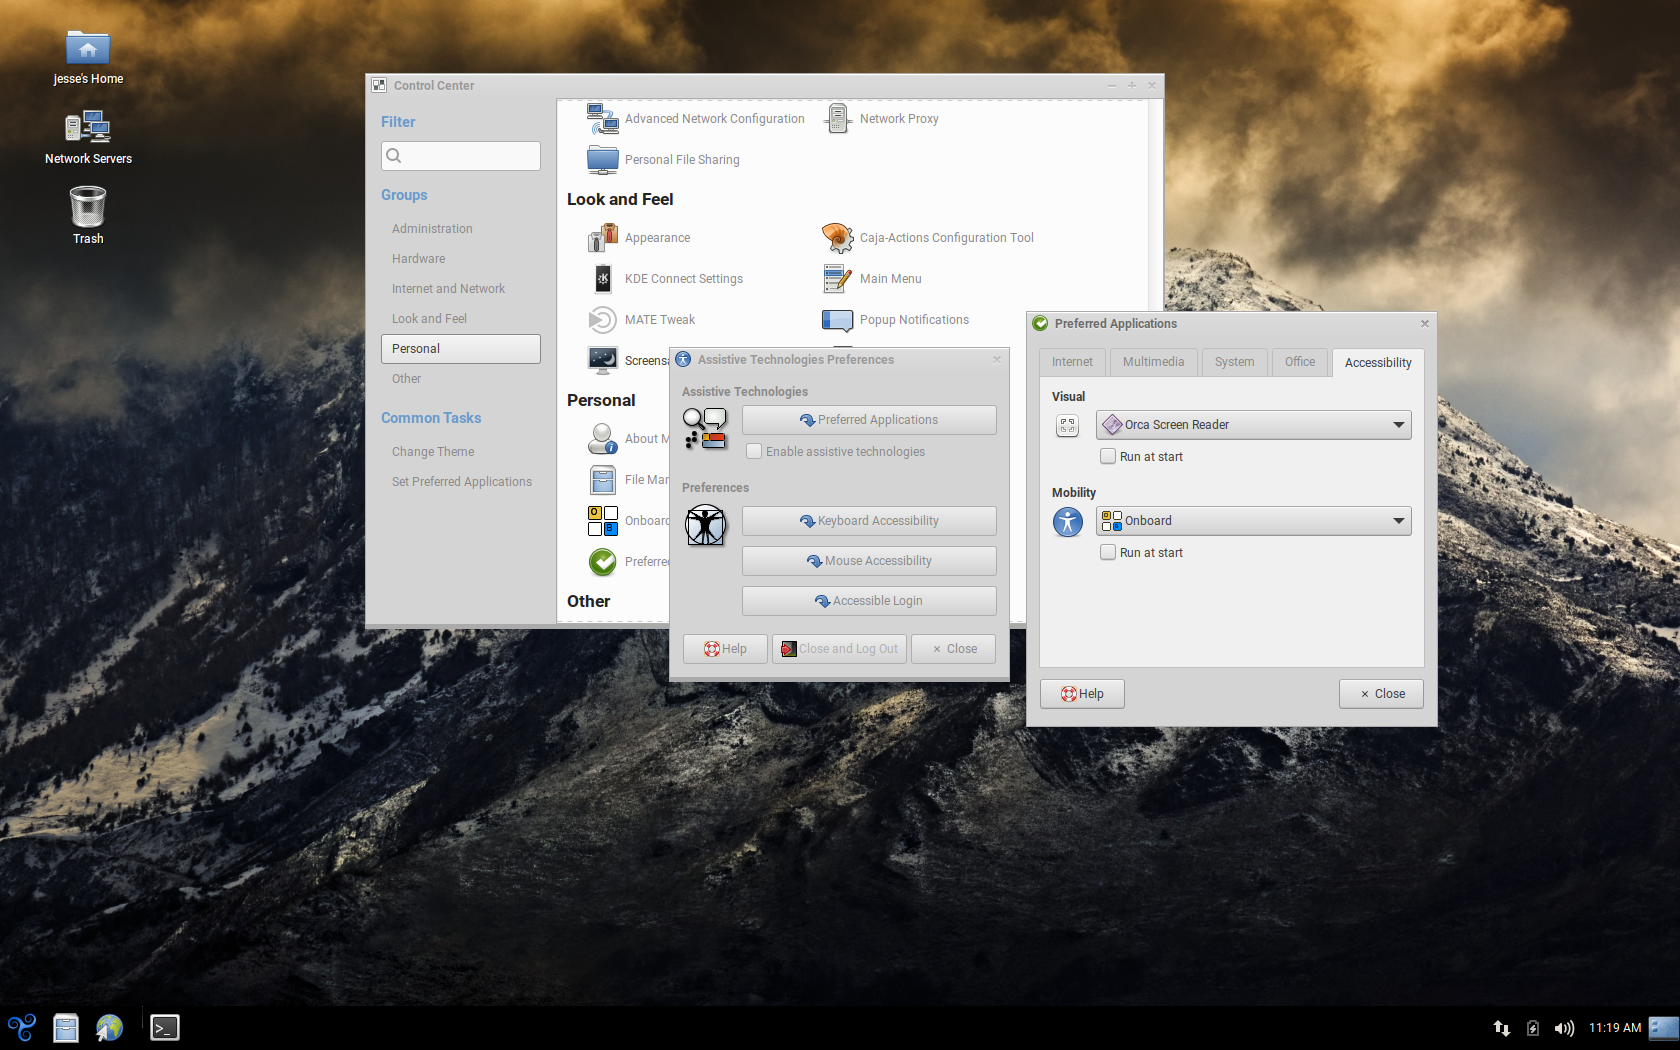Open KDE Connect Settings icon
Image resolution: width=1680 pixels, height=1050 pixels.
[x=603, y=279]
